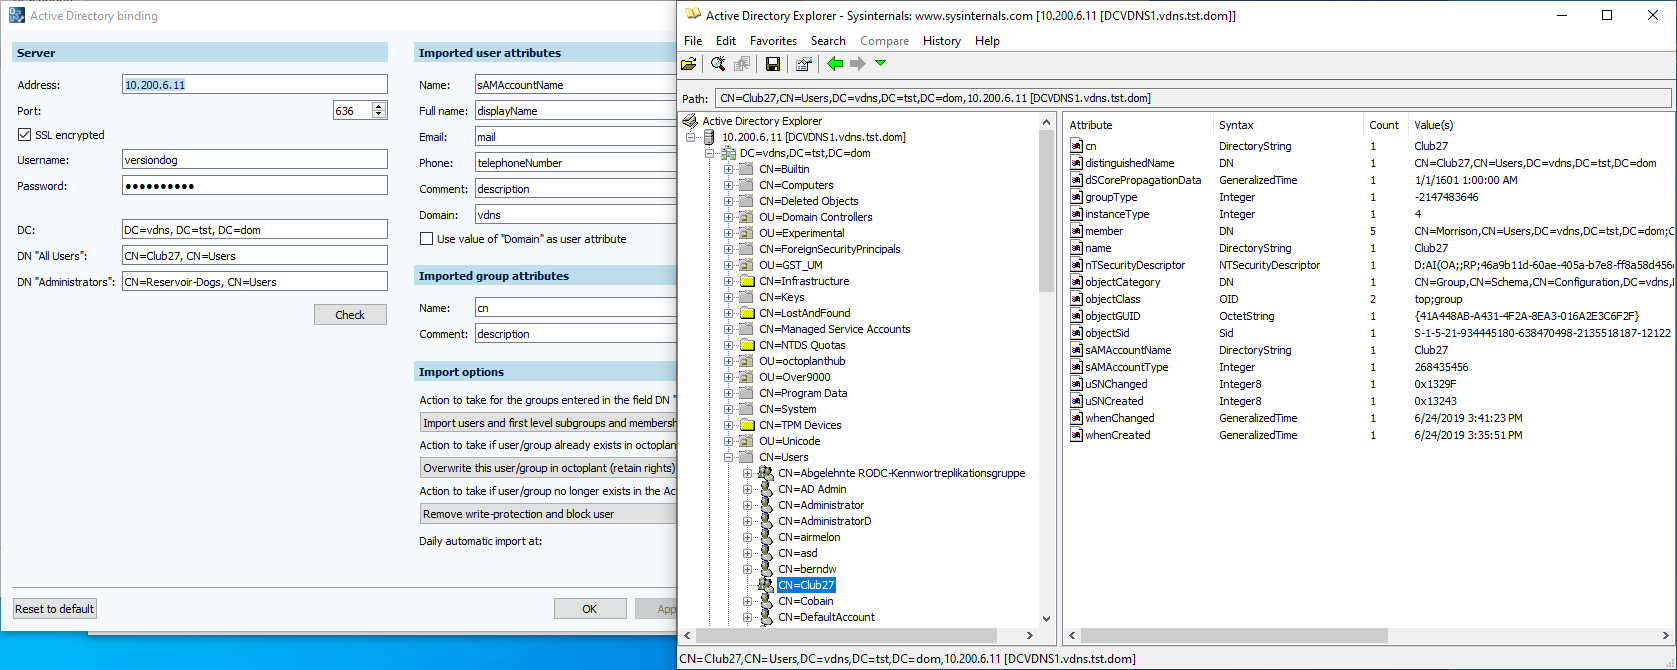Click the folder icon beside CN=TPM Devices
Screen dimensions: 1677x670
point(746,425)
